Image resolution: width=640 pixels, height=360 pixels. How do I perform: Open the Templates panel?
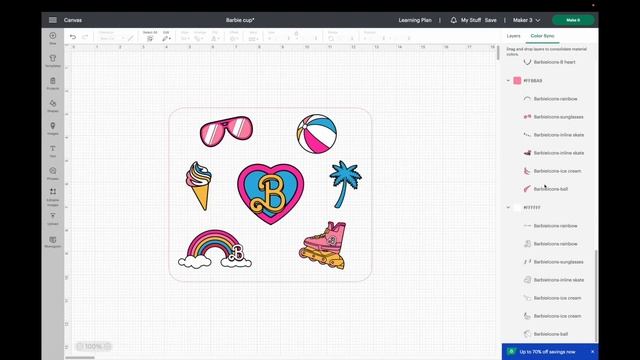pos(53,60)
